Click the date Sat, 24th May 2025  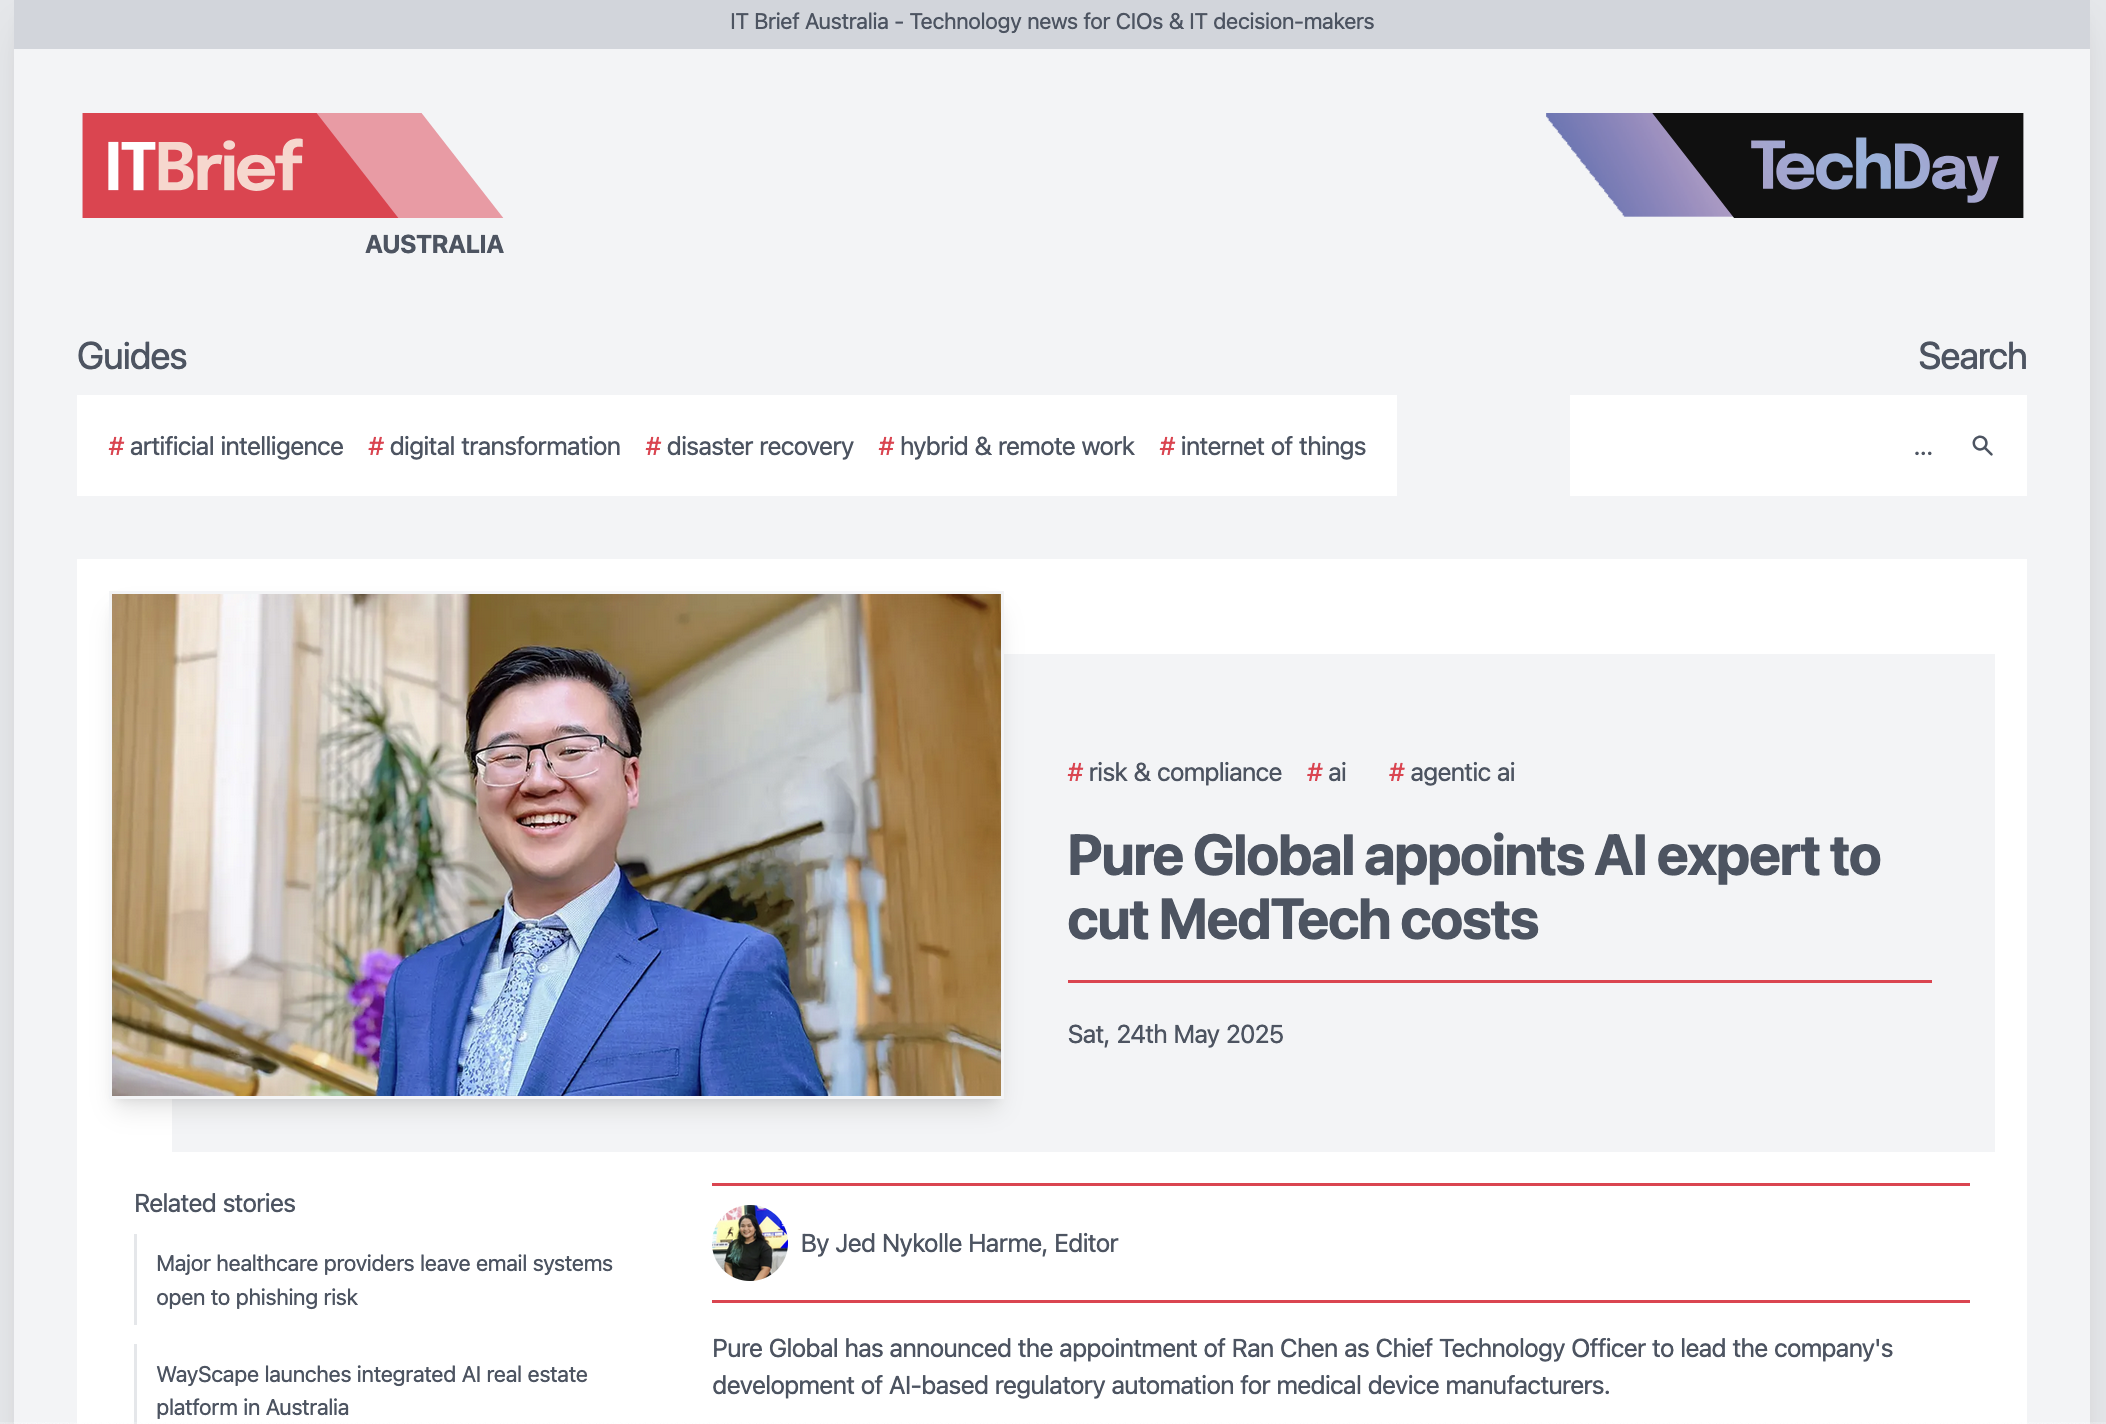tap(1175, 1034)
